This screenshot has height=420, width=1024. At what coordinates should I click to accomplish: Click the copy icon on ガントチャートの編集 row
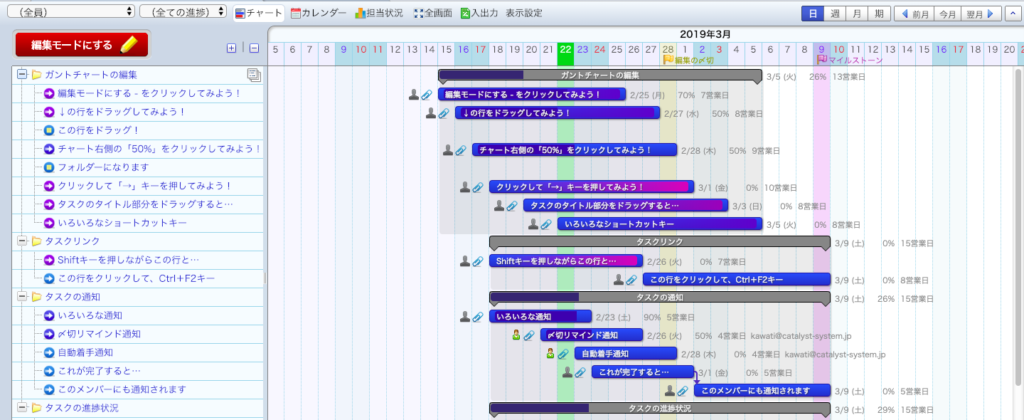253,75
